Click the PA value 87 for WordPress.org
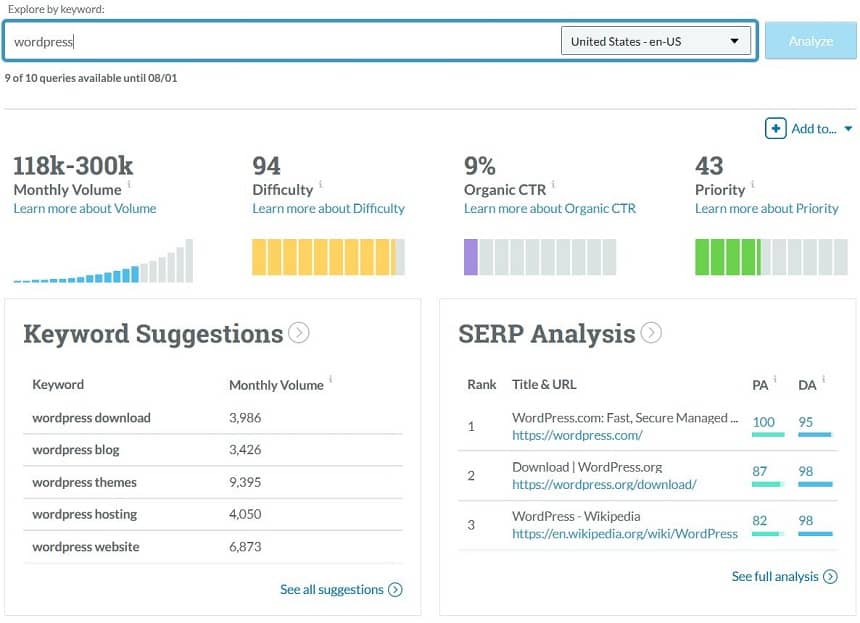The height and width of the screenshot is (623, 860). tap(760, 472)
